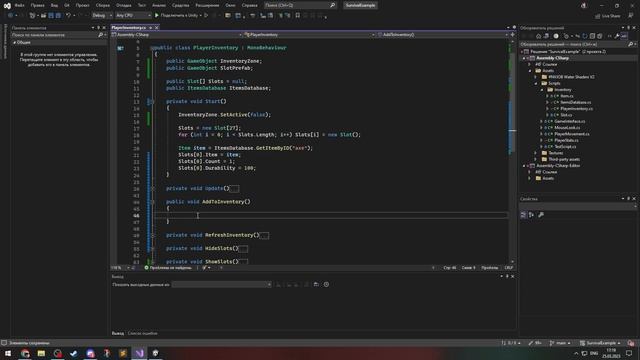
Task: Click the Visual Studio search box in title bar
Action: point(300,5)
